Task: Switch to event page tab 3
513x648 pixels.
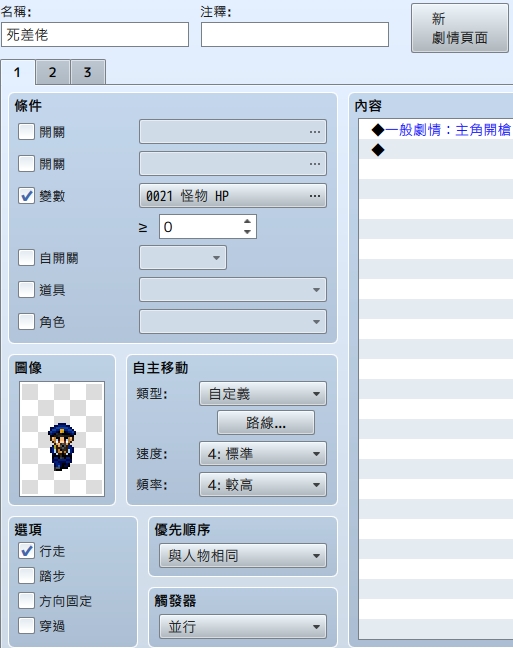Action: [88, 72]
